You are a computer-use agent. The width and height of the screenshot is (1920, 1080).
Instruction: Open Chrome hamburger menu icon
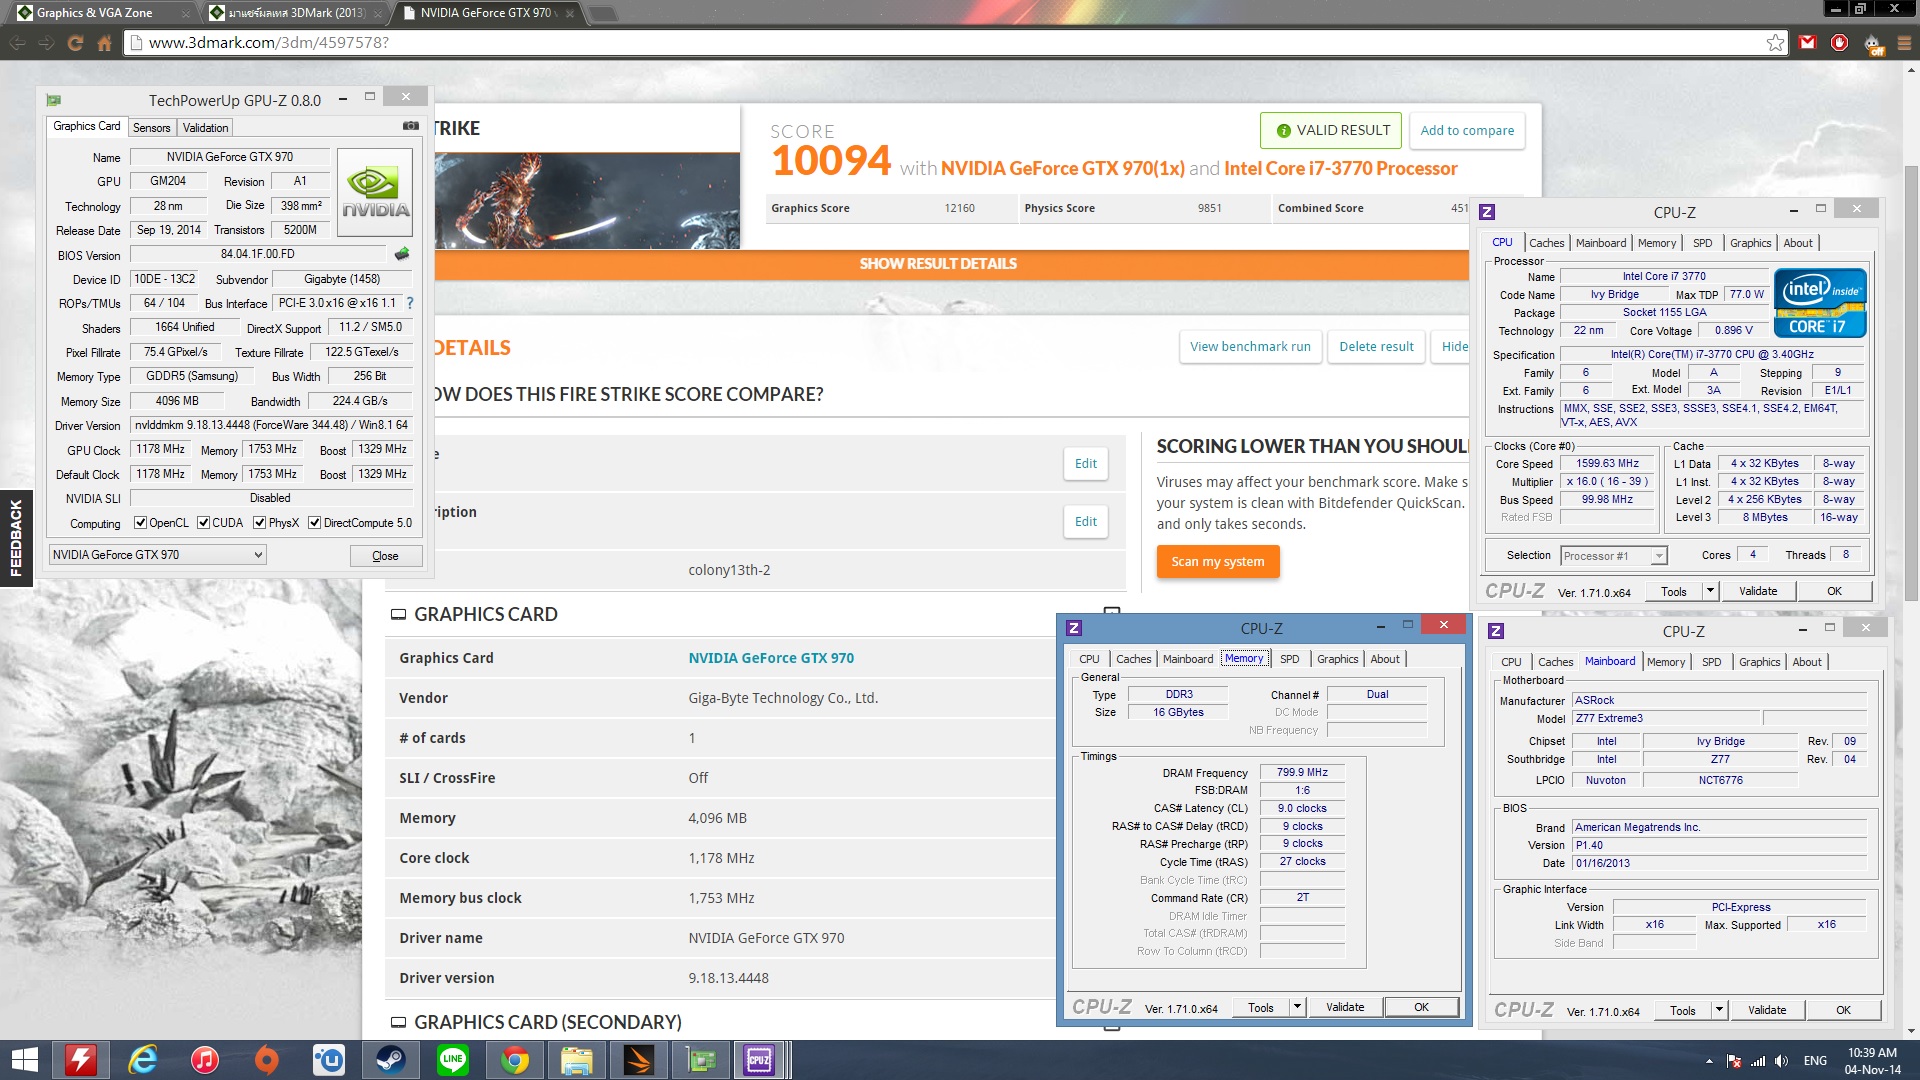point(1904,42)
